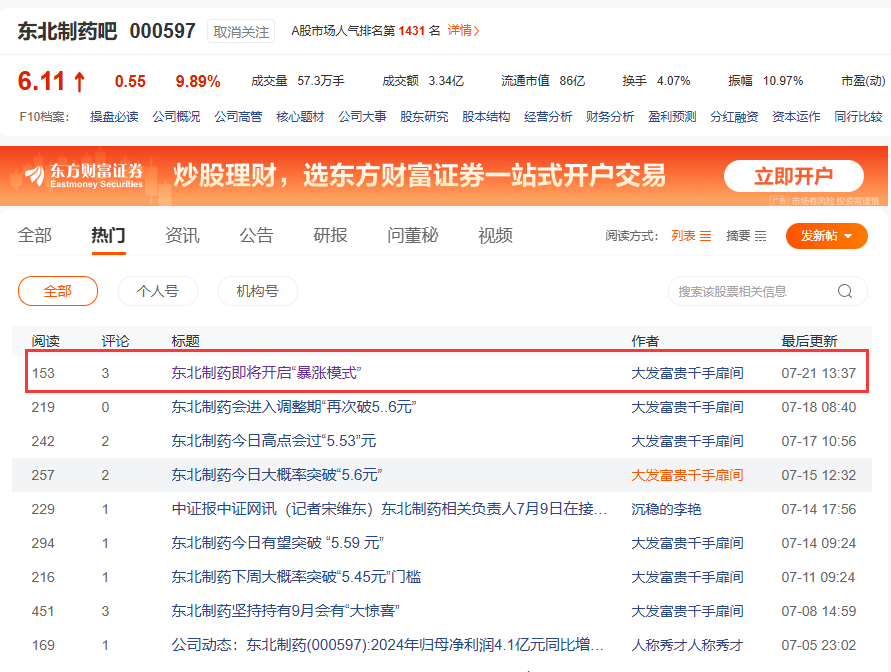Open the 发新帖 dropdown arrow
This screenshot has height=672, width=891.
(848, 236)
